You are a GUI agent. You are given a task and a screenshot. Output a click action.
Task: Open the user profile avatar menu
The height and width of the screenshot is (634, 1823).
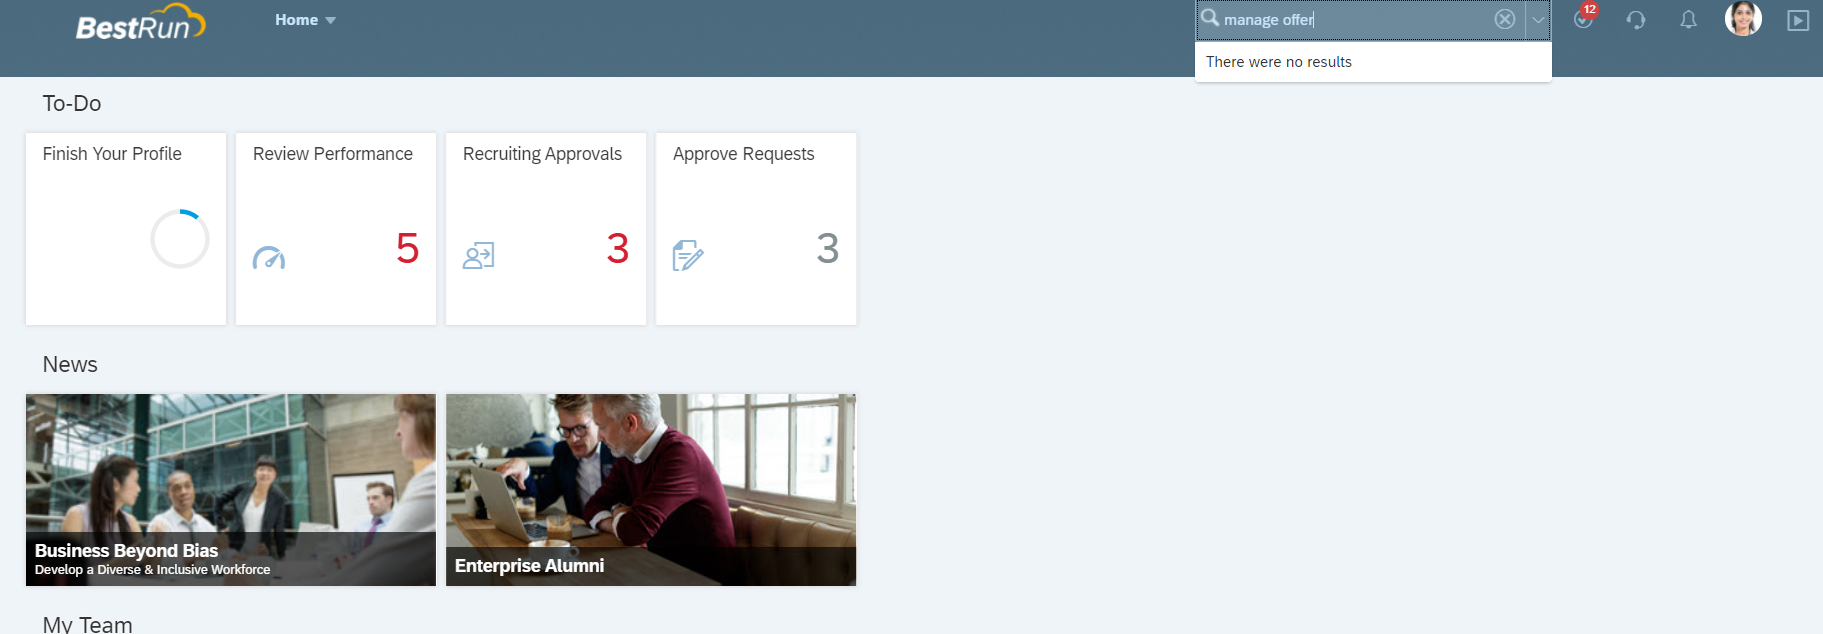coord(1743,18)
